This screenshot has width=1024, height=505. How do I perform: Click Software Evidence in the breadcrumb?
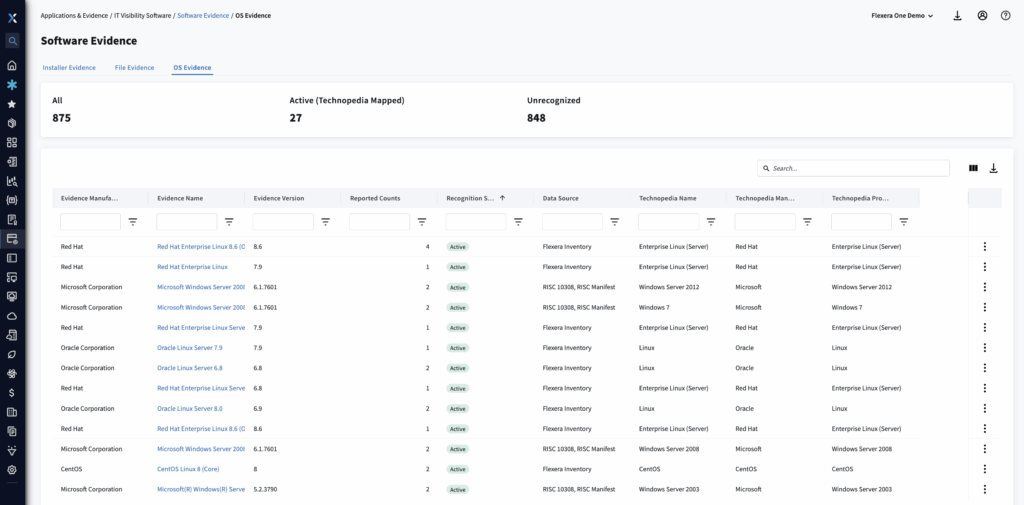click(203, 16)
